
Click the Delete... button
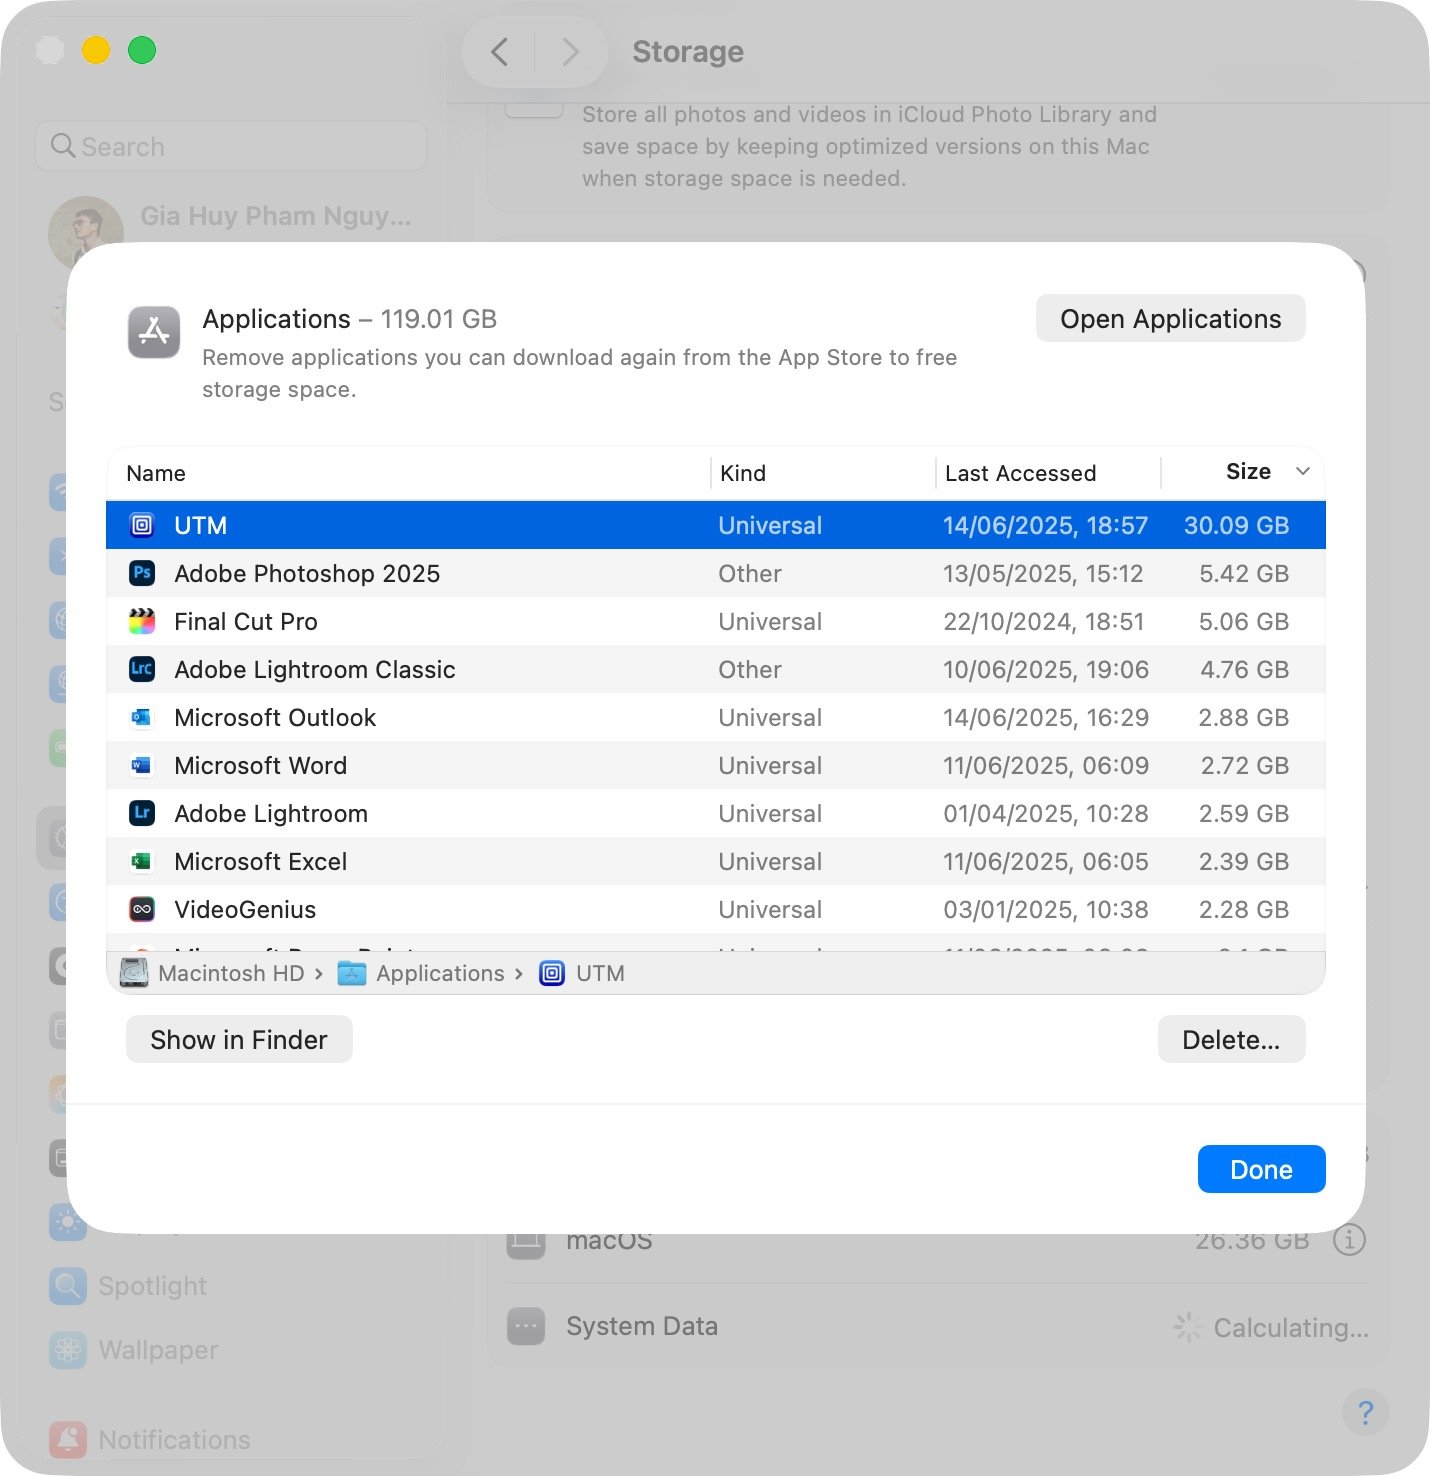point(1231,1040)
